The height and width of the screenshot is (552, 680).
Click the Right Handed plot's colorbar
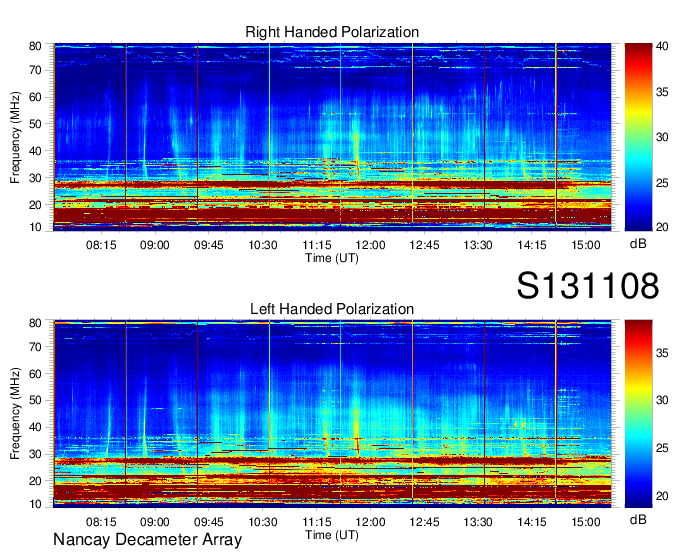coord(638,137)
